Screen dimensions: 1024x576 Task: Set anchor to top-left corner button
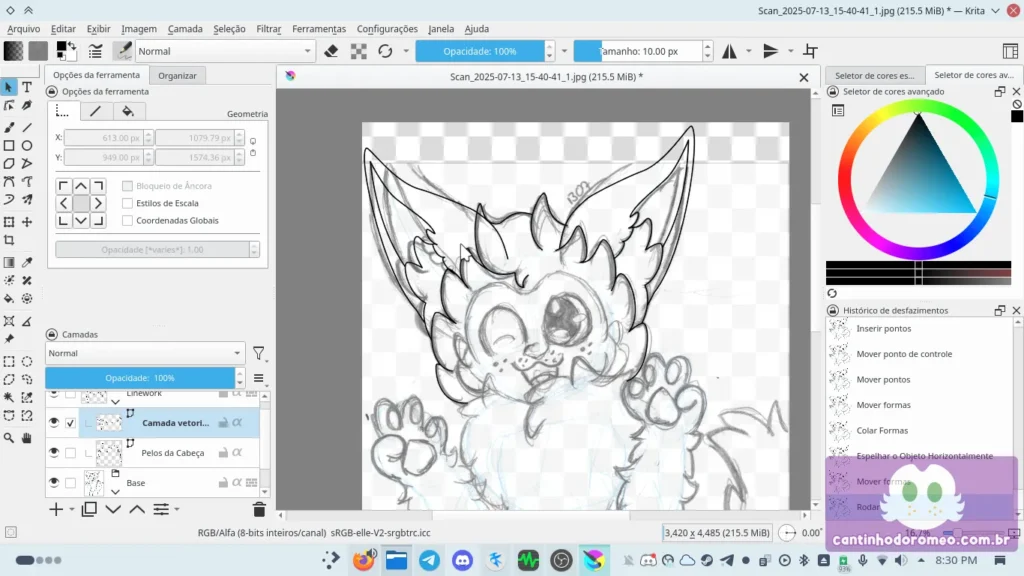(x=63, y=186)
